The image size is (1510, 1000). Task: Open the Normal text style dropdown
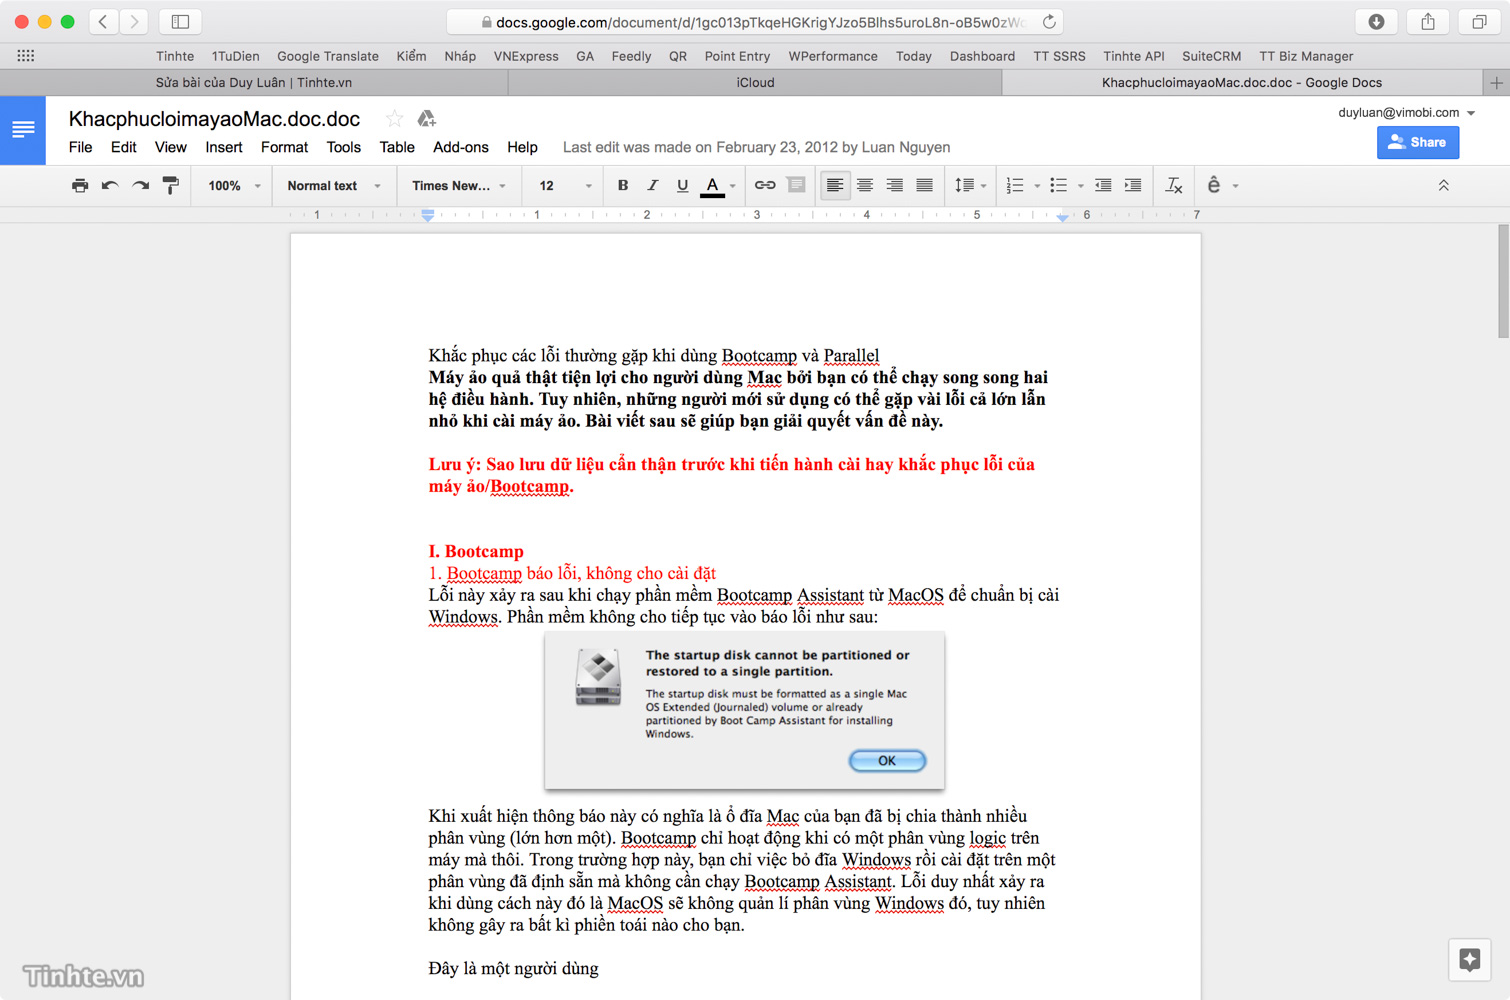point(334,185)
